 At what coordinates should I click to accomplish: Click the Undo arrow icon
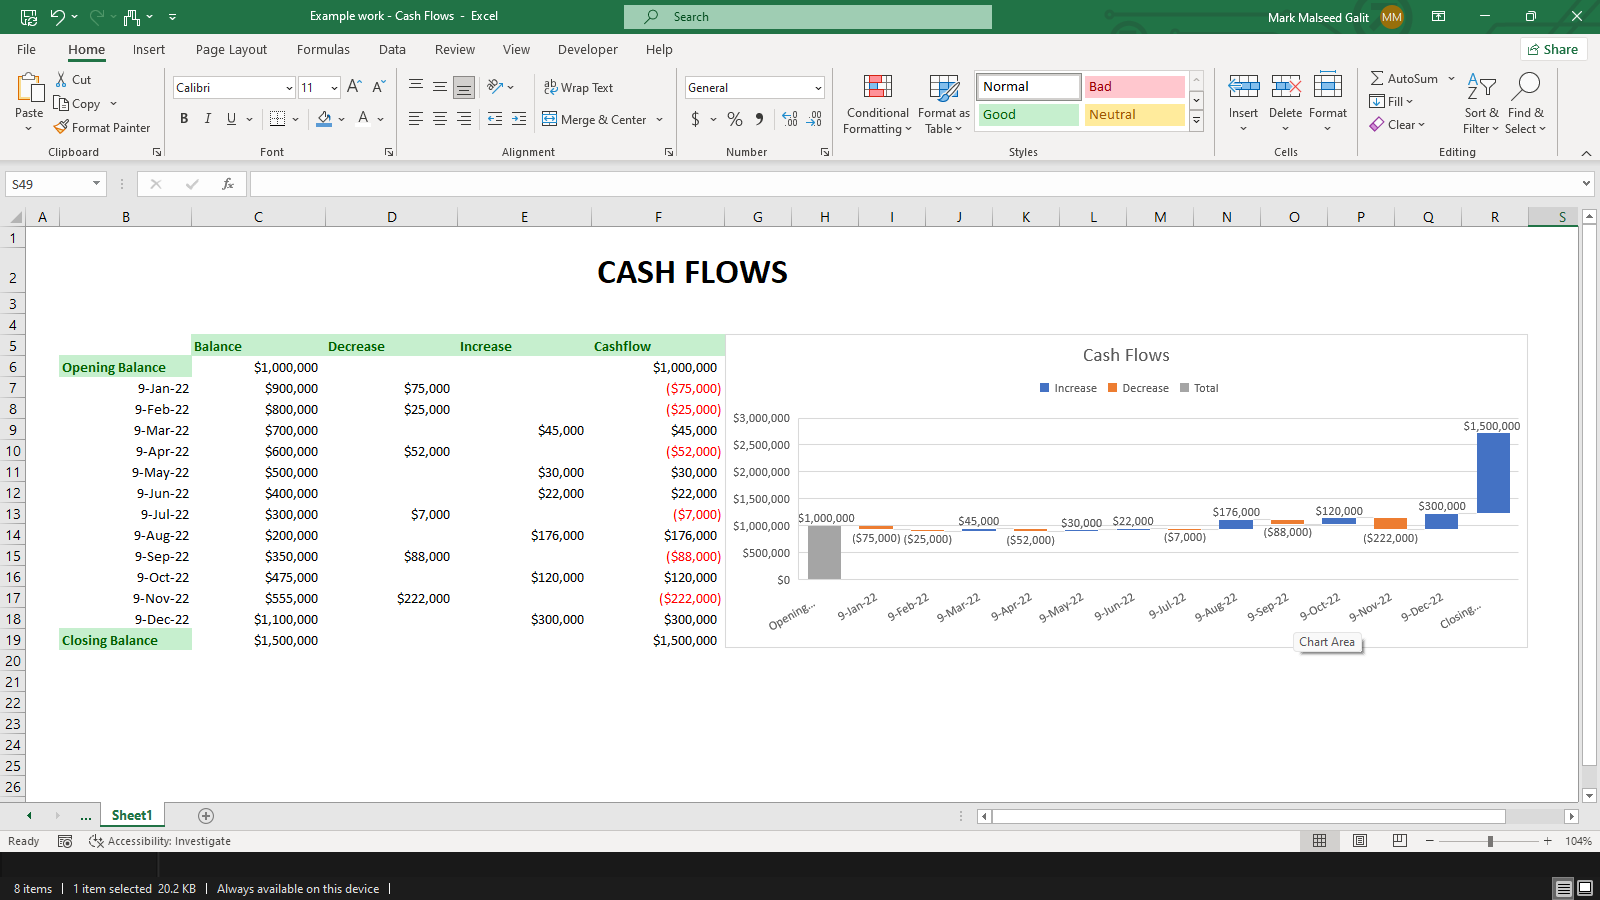tap(58, 17)
